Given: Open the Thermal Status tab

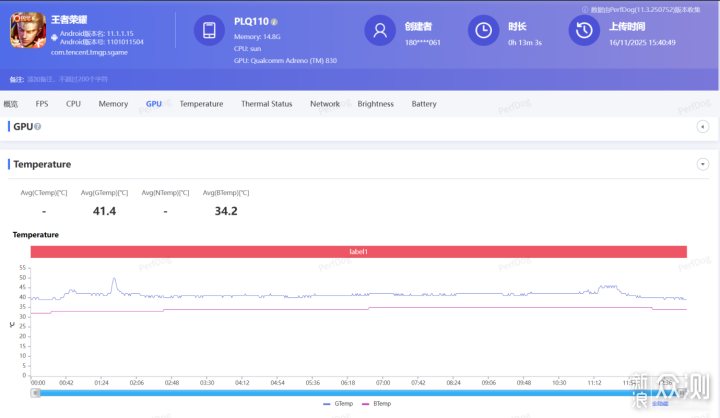Looking at the screenshot, I should pos(266,104).
